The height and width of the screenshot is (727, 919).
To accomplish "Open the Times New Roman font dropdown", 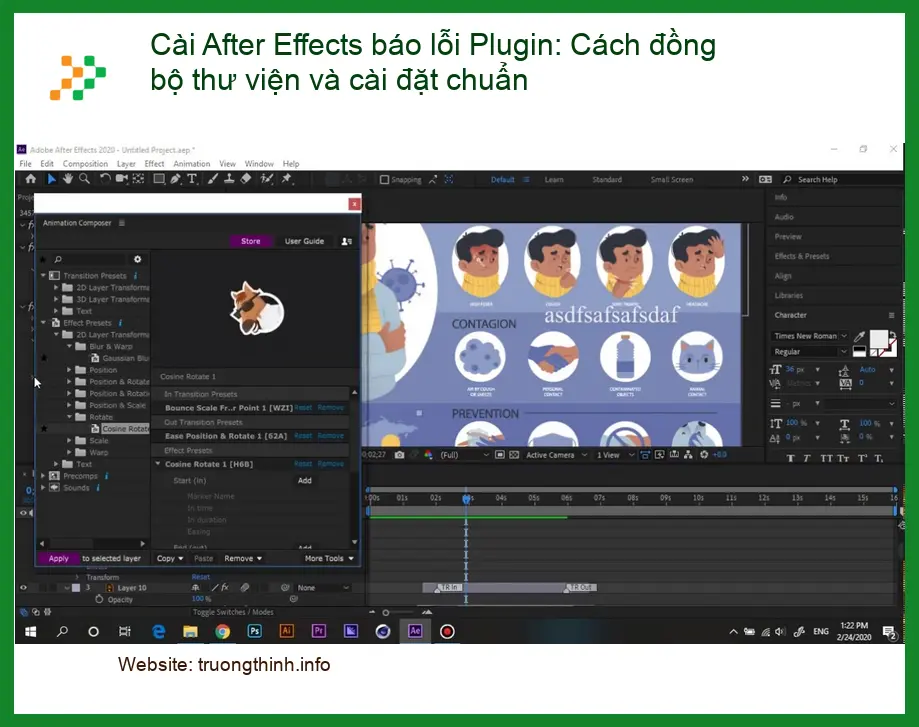I will [810, 336].
